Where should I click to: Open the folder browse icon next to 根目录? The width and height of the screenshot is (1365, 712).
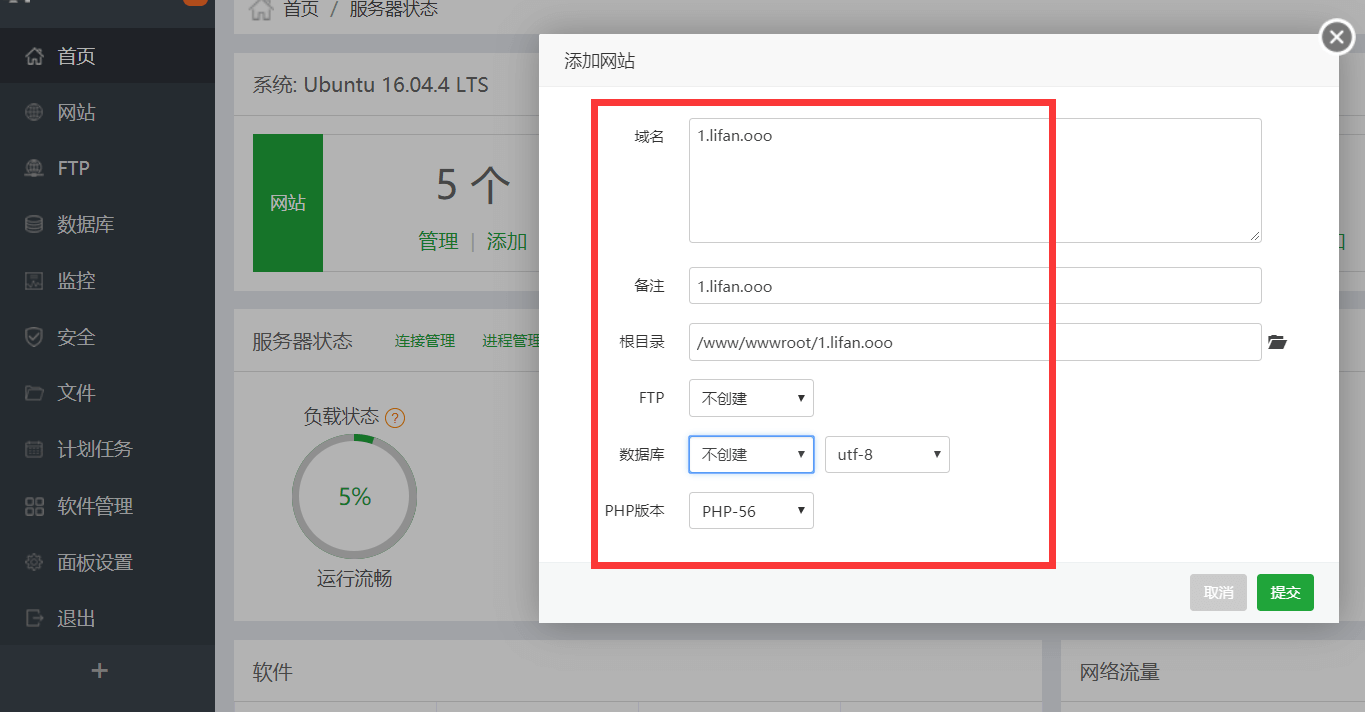click(1277, 342)
